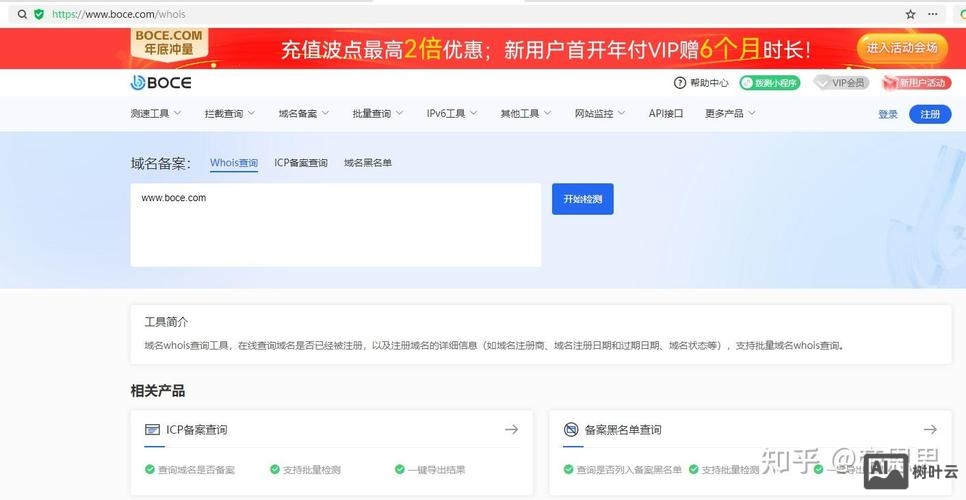This screenshot has height=500, width=966.
Task: Expand the 域名备案 dropdown menu
Action: point(304,113)
